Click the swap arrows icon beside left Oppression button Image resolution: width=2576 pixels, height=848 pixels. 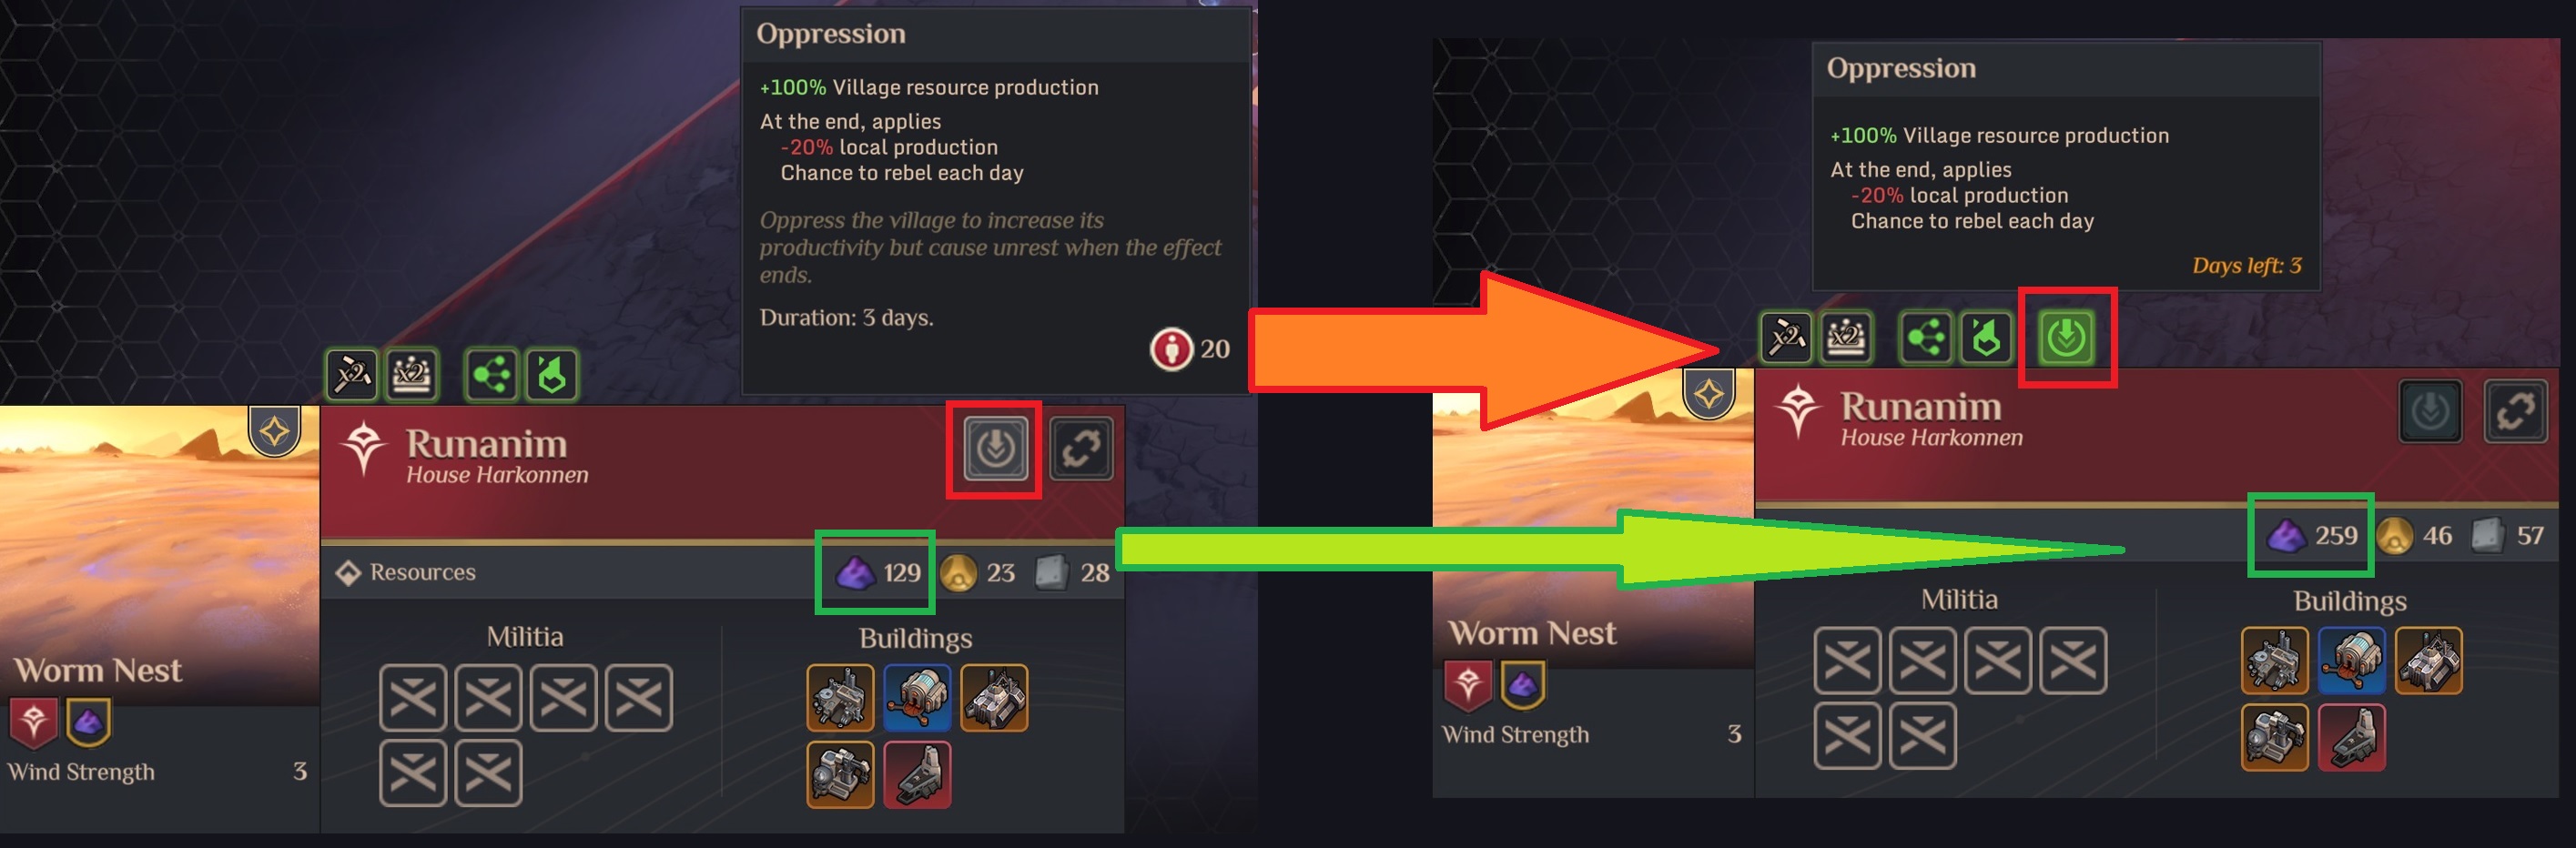[1081, 449]
